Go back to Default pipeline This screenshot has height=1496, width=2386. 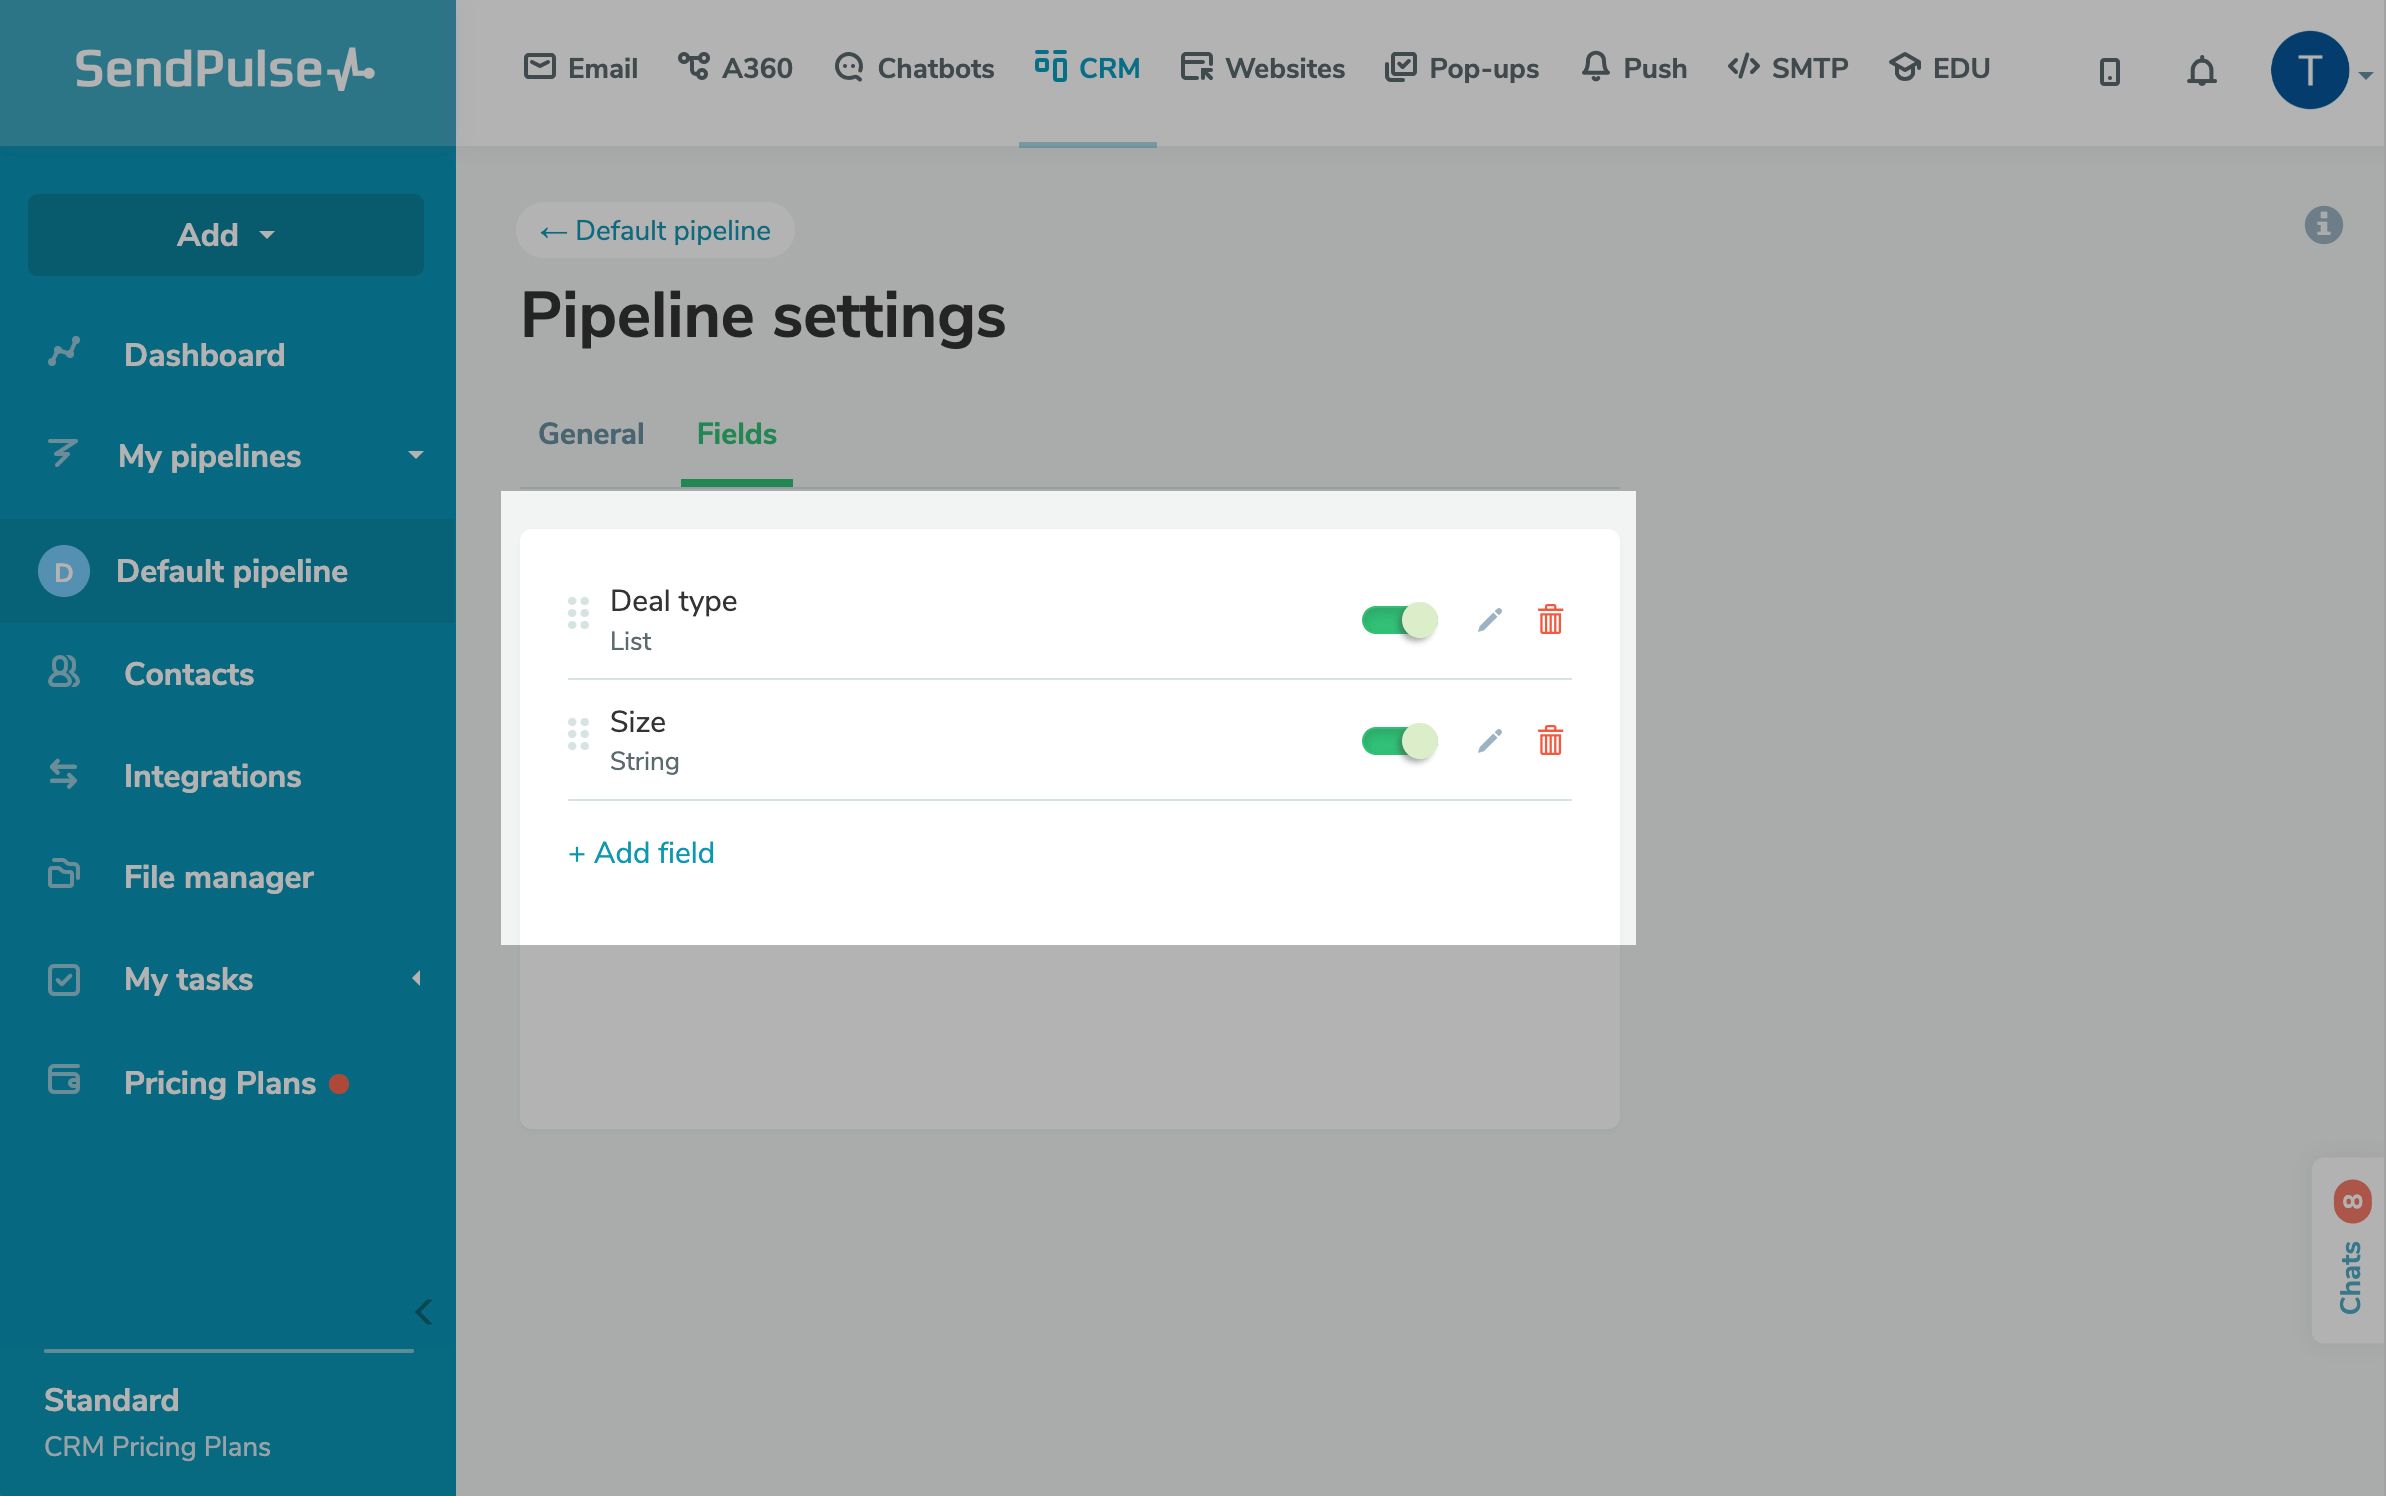pyautogui.click(x=655, y=231)
